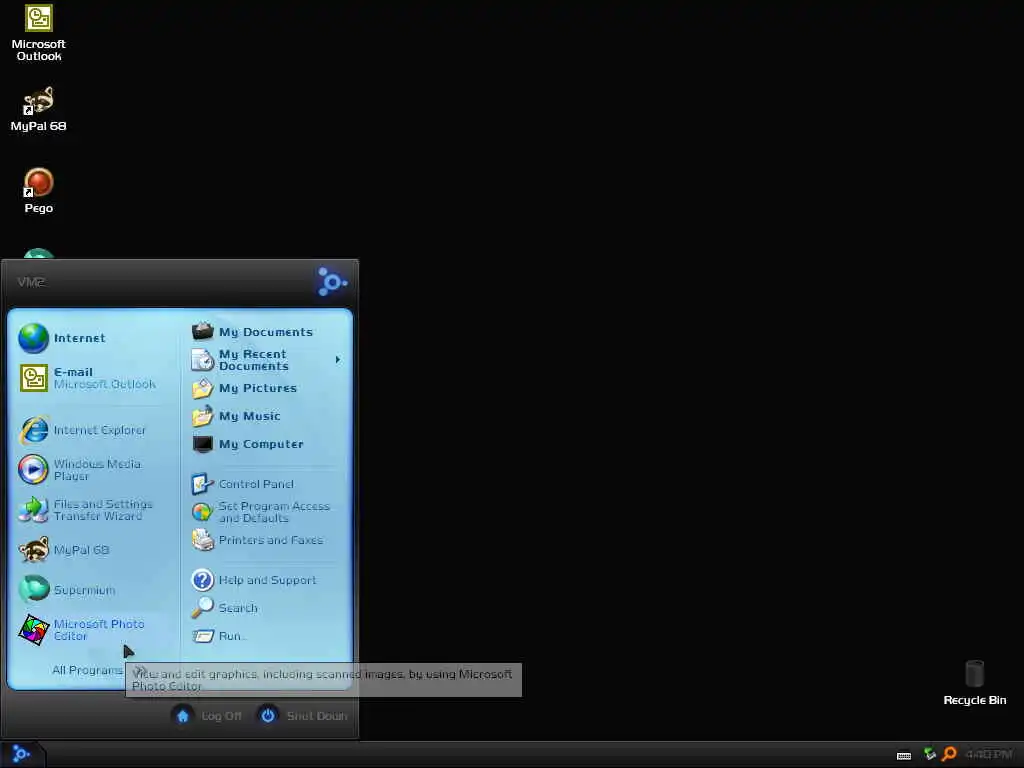
Task: Click the keyboard tray icon
Action: click(904, 756)
